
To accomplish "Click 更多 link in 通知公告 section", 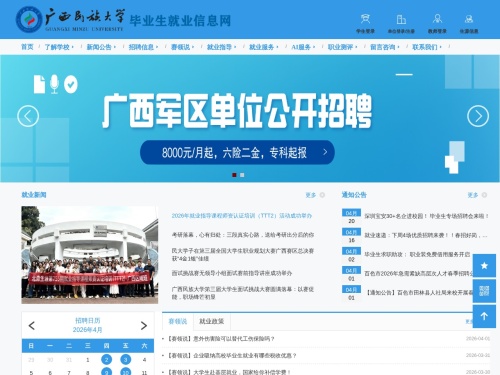I will [473, 195].
